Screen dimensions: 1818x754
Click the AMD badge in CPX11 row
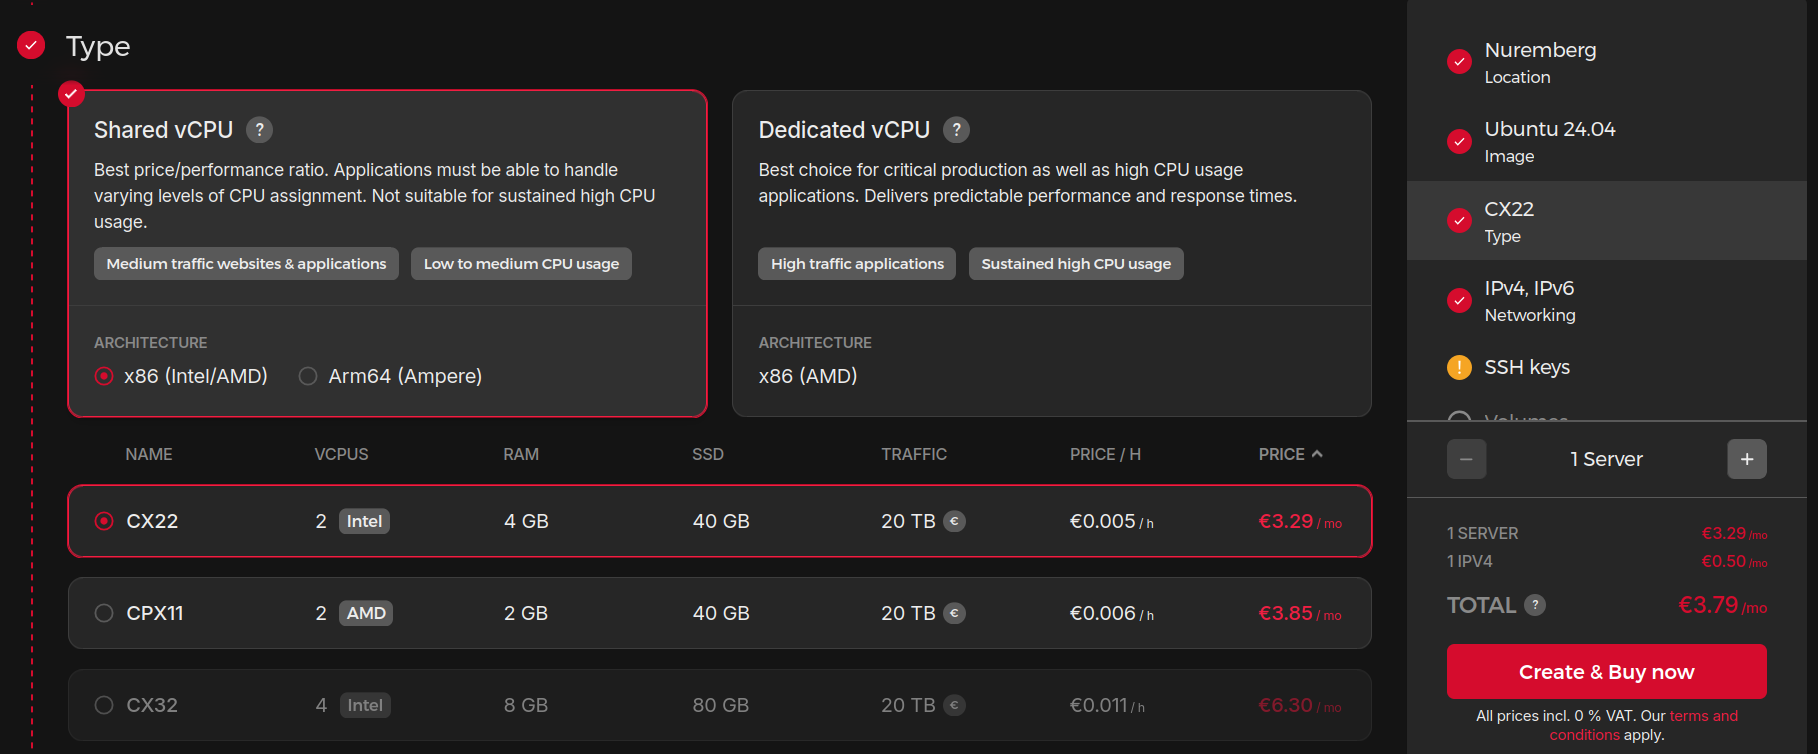click(366, 613)
